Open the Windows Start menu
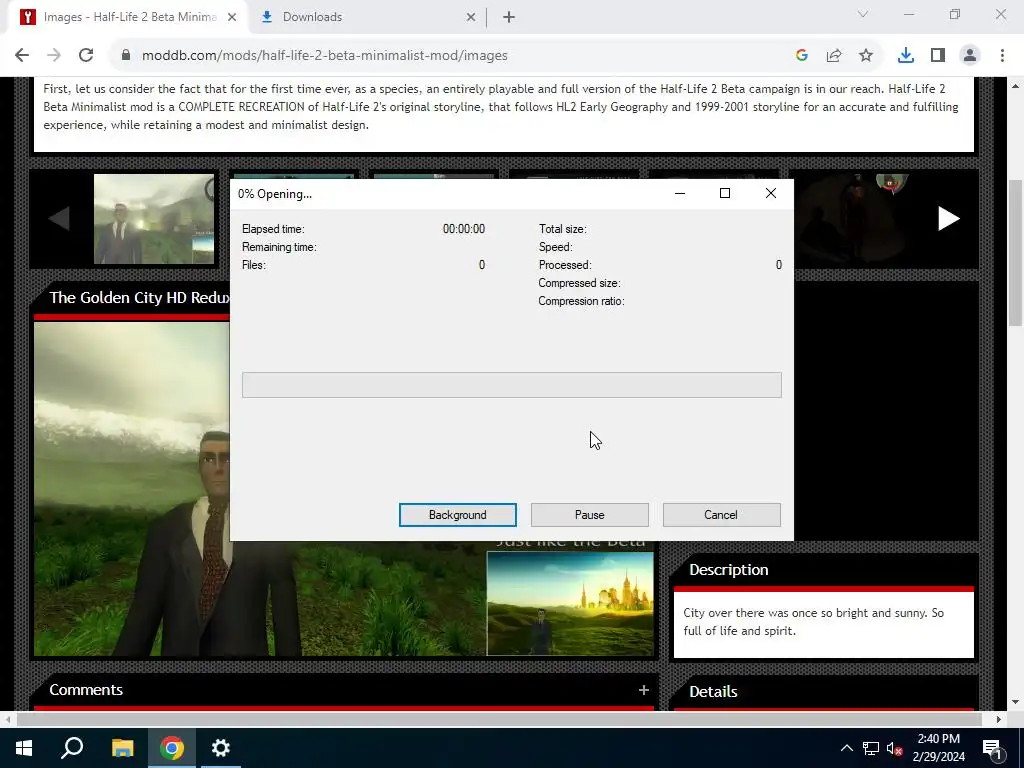1024x768 pixels. point(24,748)
